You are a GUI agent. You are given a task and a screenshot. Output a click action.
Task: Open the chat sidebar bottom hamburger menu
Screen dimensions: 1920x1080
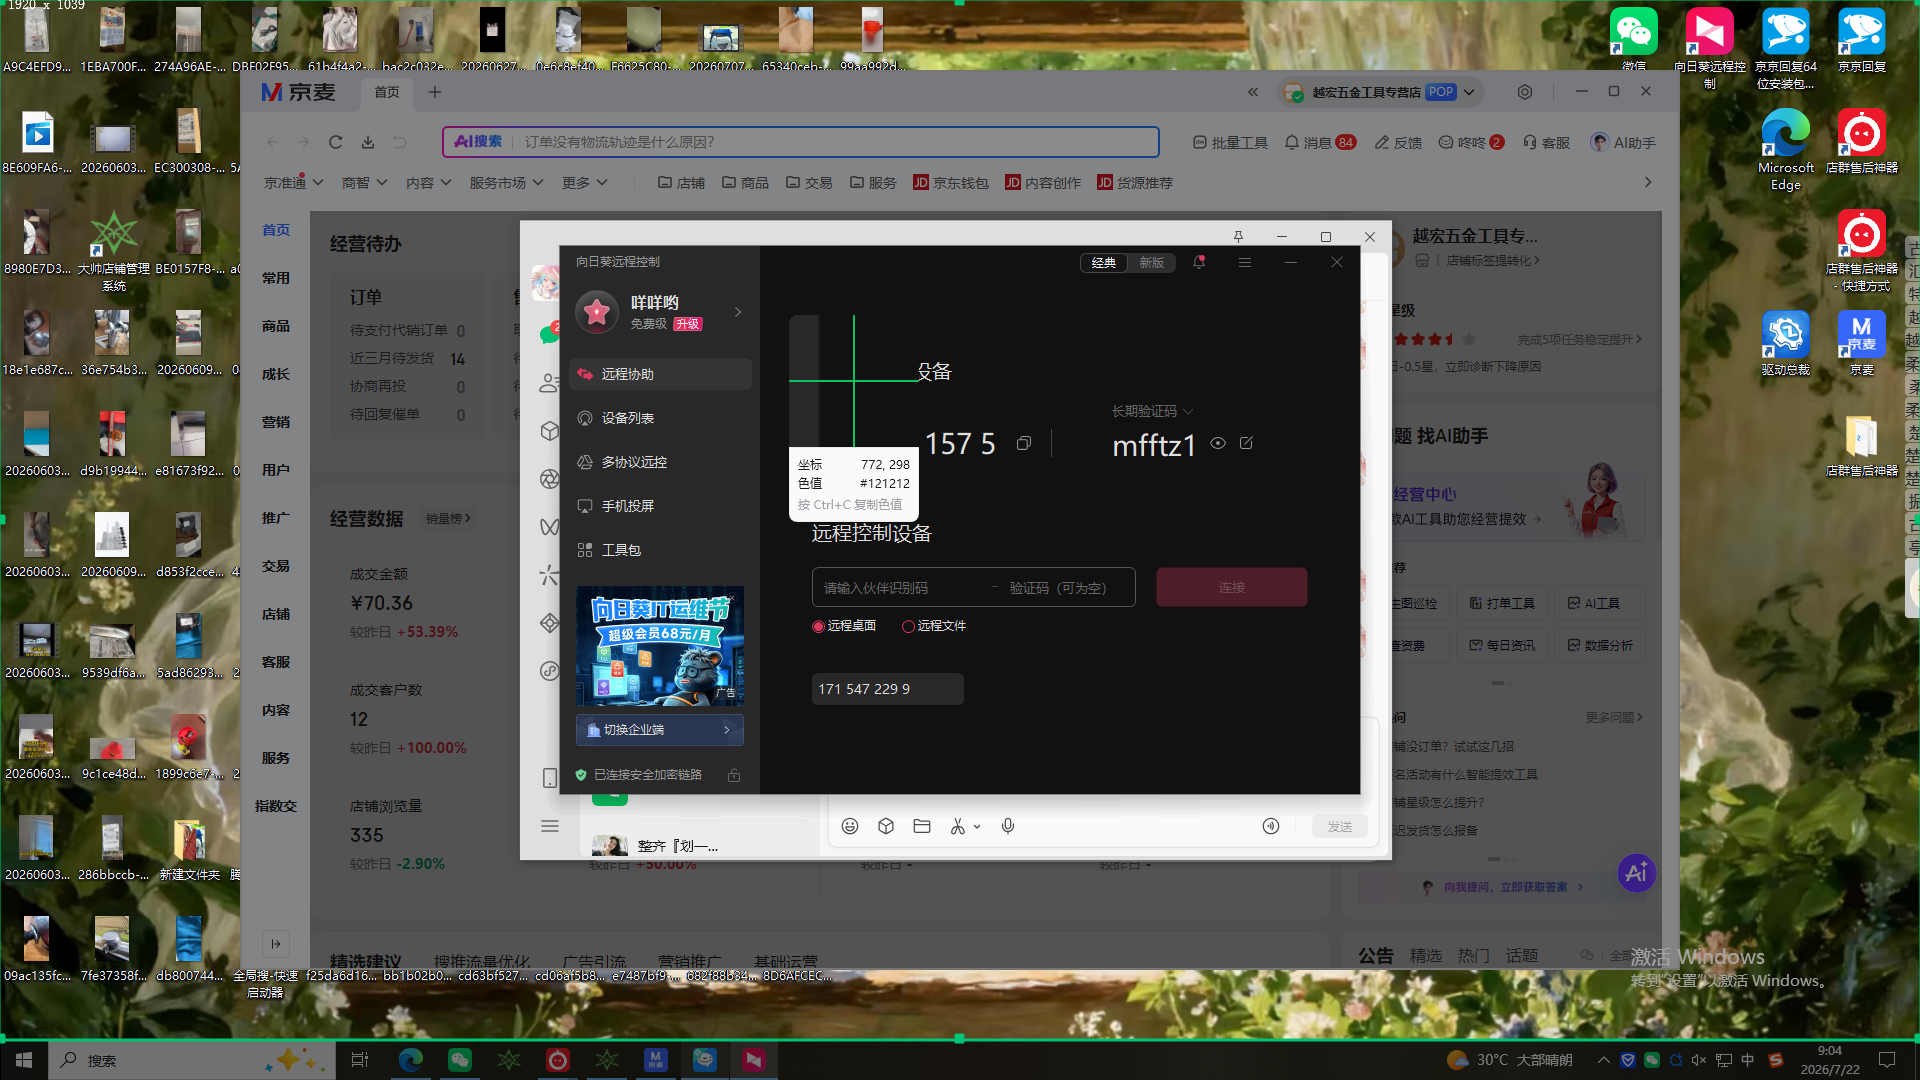(550, 826)
